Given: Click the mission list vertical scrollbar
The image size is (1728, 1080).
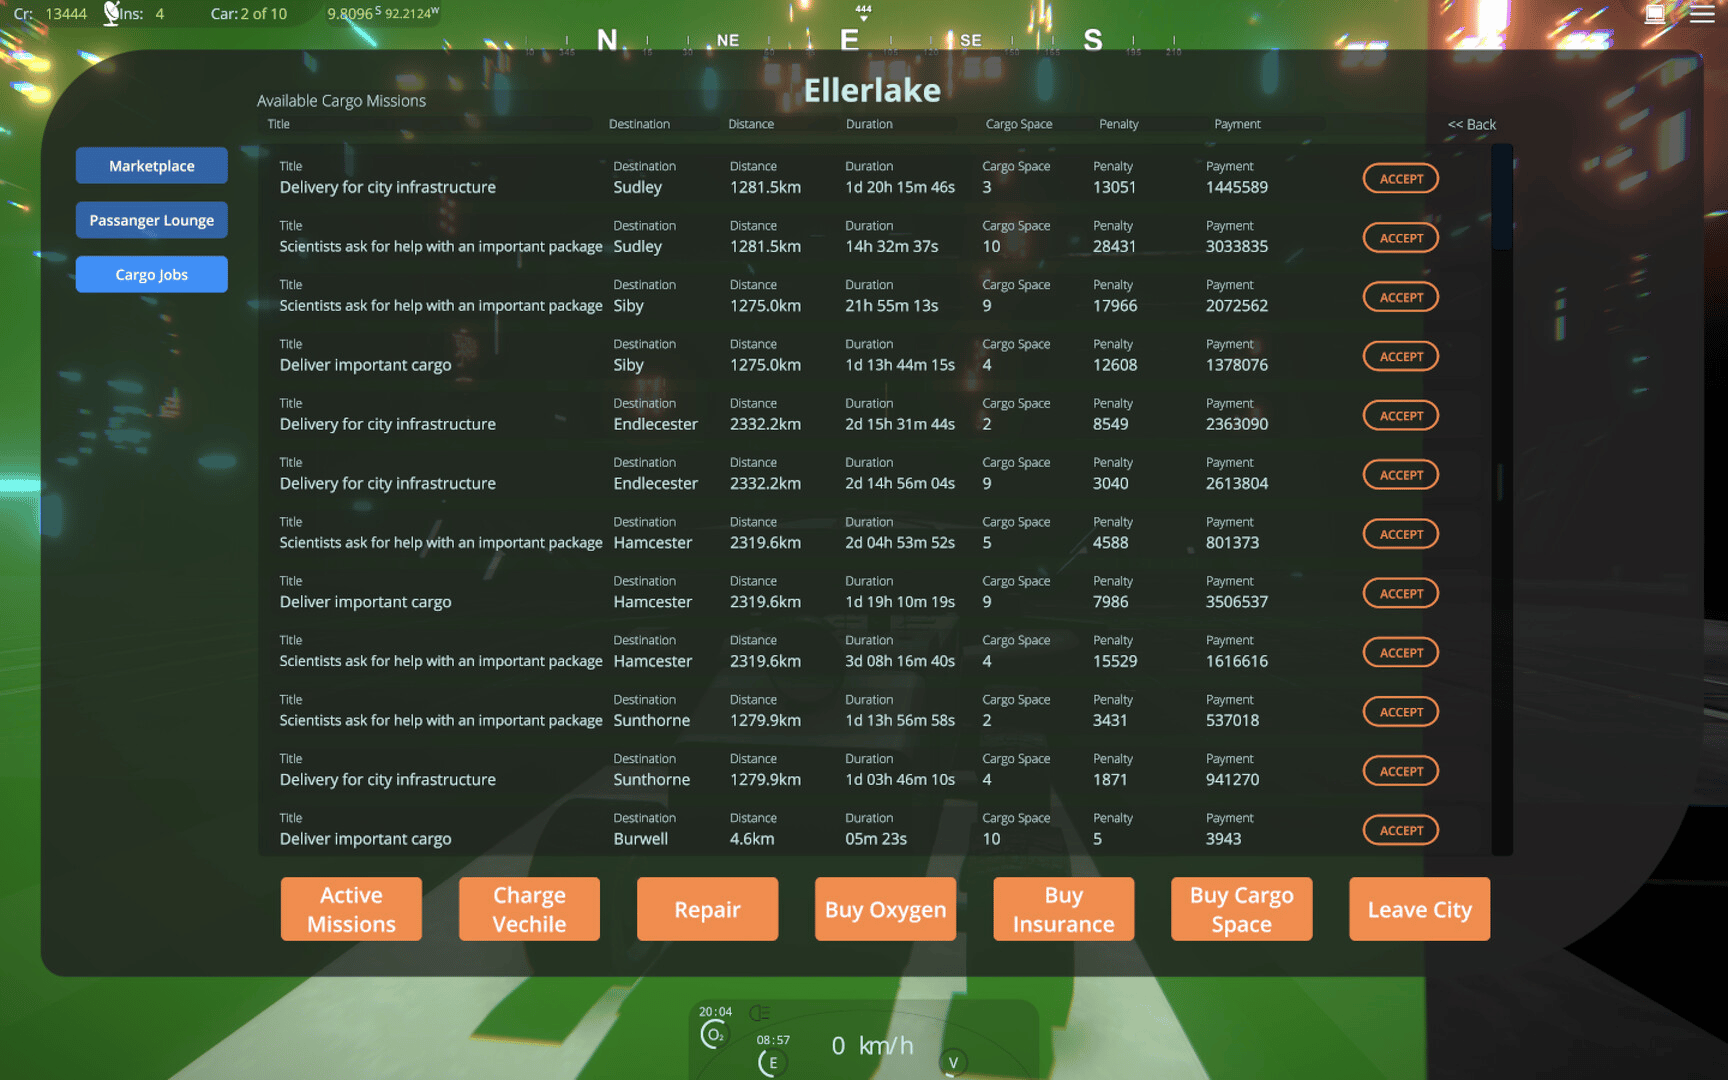Looking at the screenshot, I should tap(1501, 198).
